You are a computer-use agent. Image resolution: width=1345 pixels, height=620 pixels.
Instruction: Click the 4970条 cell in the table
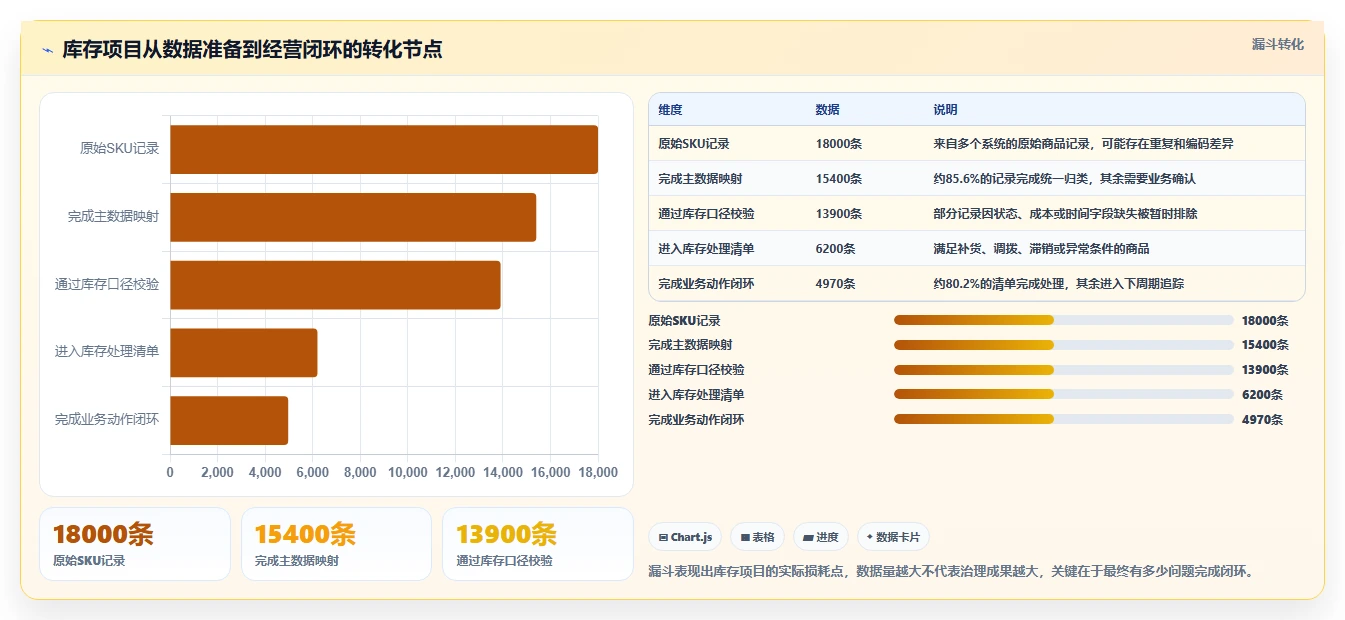pyautogui.click(x=836, y=284)
